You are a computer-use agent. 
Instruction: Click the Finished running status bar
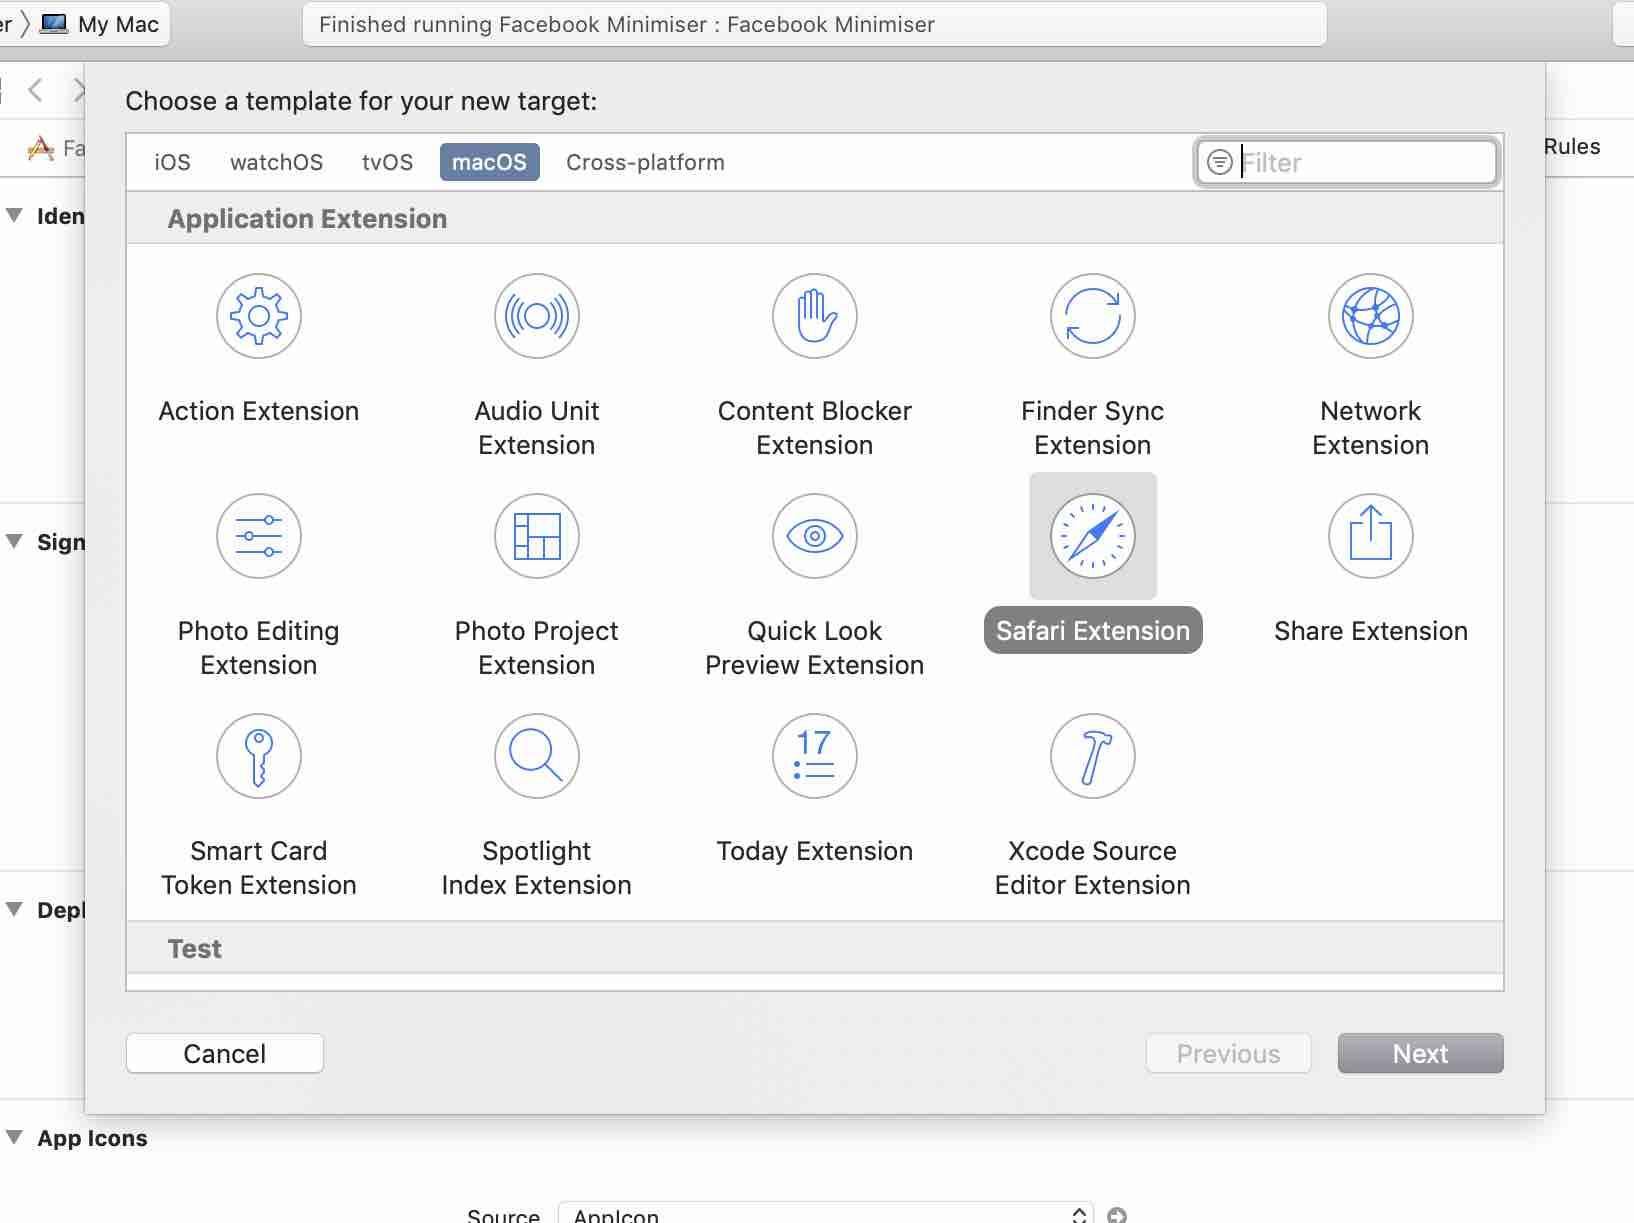(x=814, y=24)
